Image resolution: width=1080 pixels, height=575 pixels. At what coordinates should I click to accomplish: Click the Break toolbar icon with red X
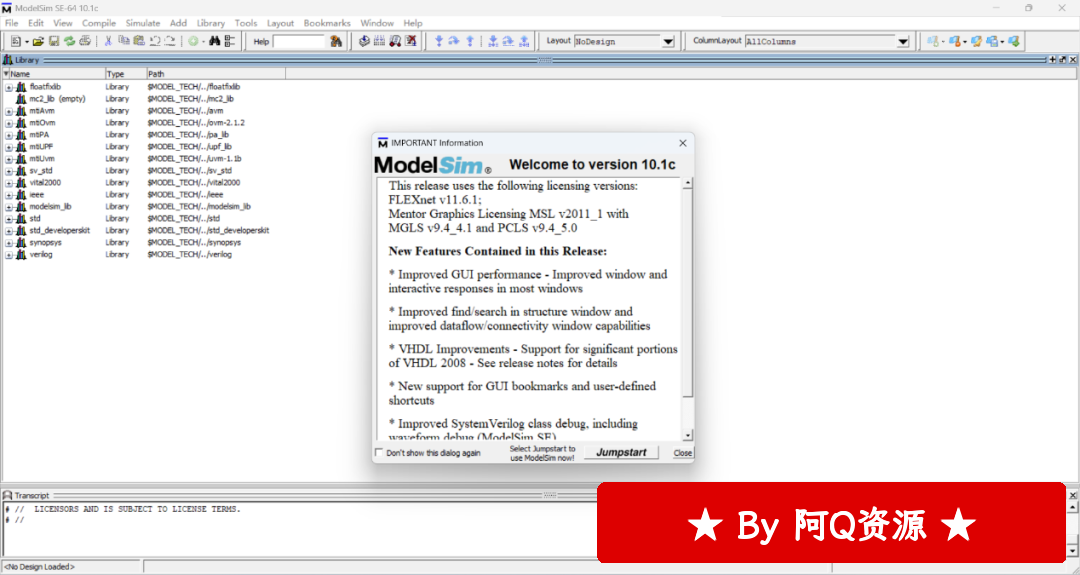click(x=411, y=41)
